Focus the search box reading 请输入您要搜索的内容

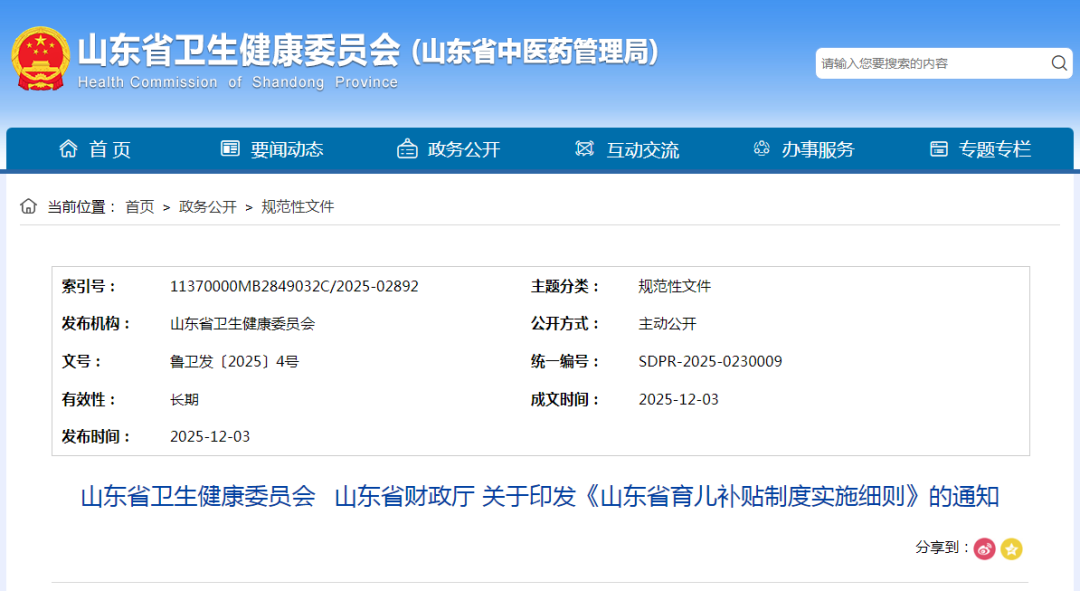point(928,63)
